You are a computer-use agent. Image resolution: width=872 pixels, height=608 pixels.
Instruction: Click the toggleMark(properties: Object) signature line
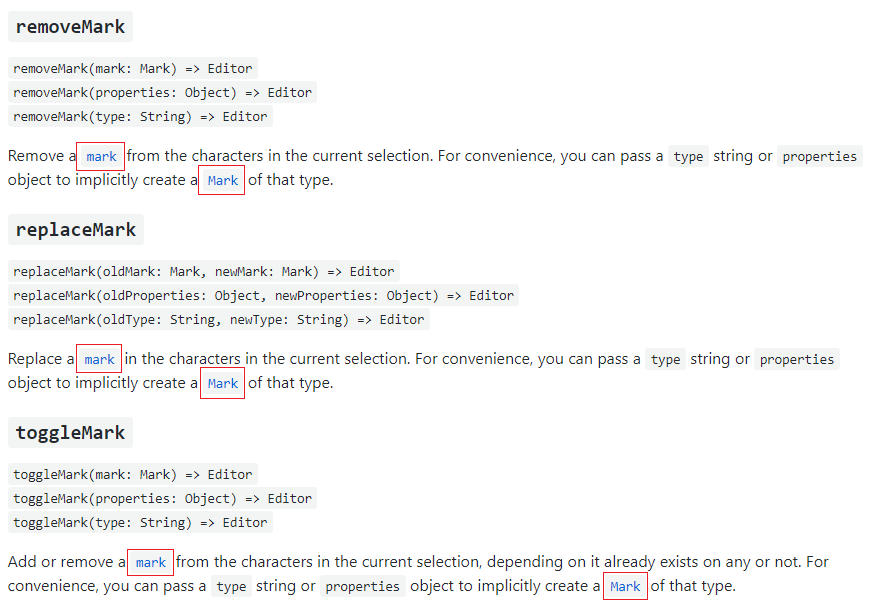click(163, 499)
